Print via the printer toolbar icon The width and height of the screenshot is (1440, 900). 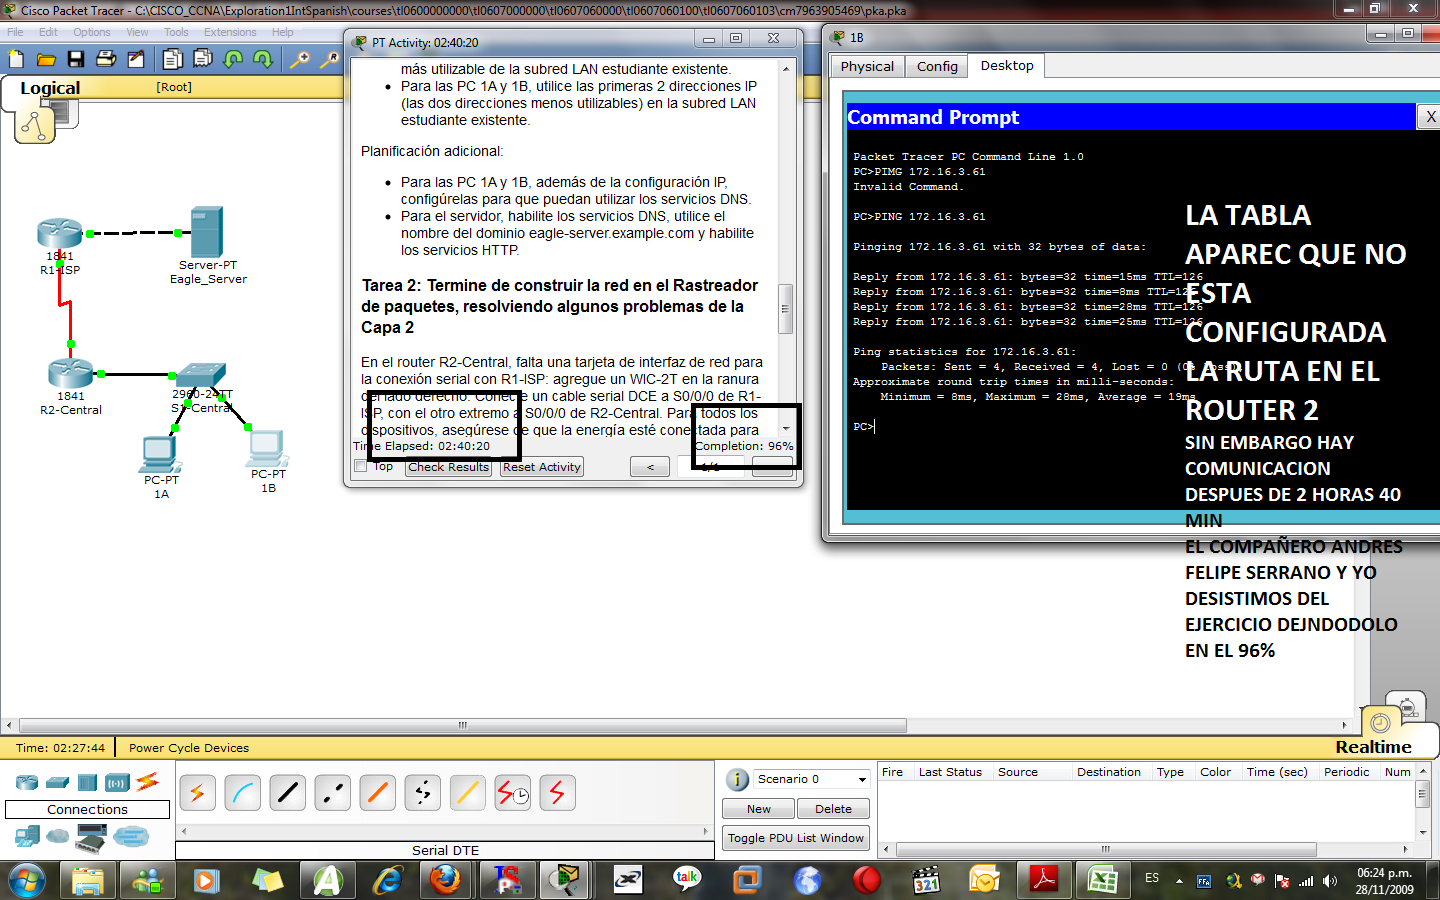click(106, 60)
